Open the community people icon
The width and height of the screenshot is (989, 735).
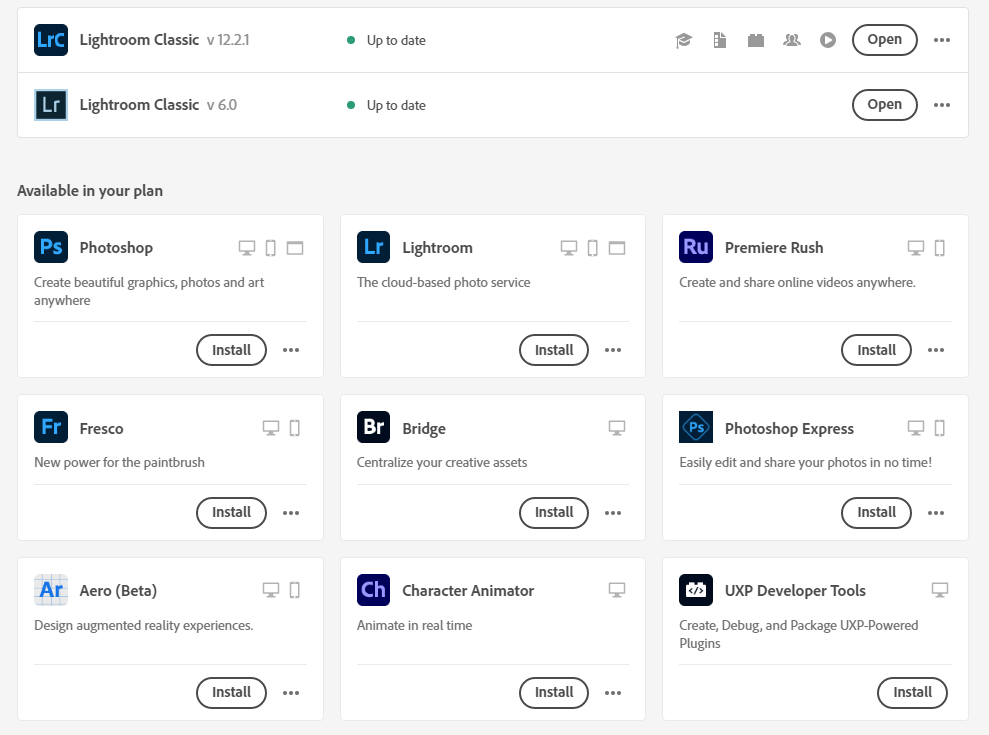pyautogui.click(x=792, y=40)
